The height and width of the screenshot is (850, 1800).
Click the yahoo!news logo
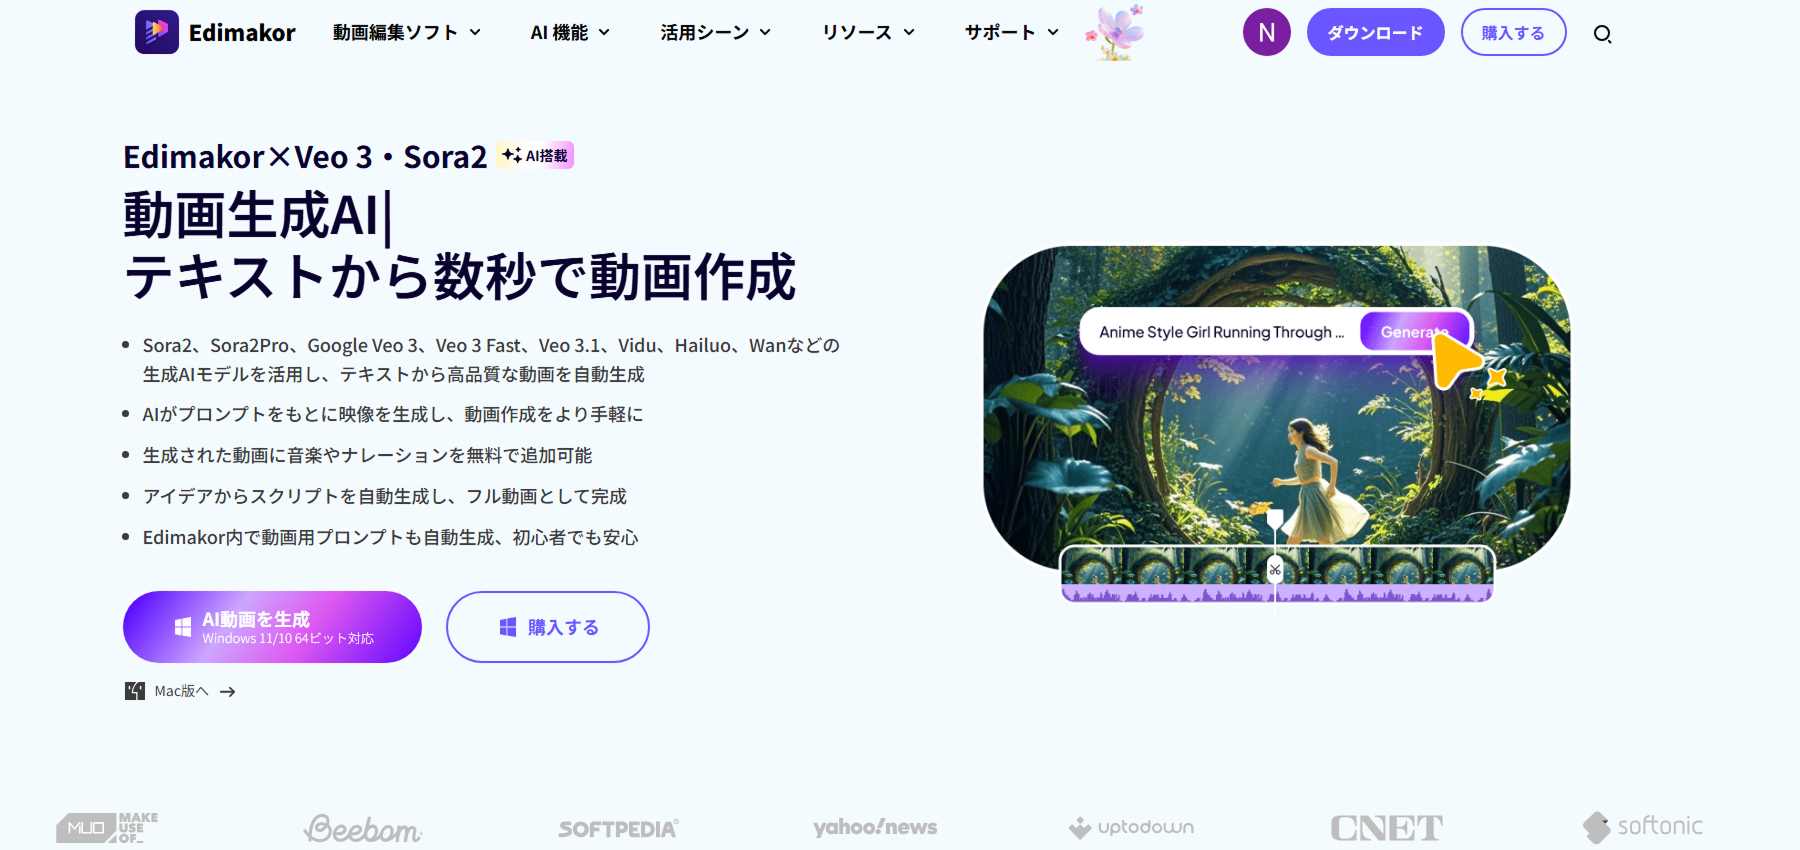(875, 827)
